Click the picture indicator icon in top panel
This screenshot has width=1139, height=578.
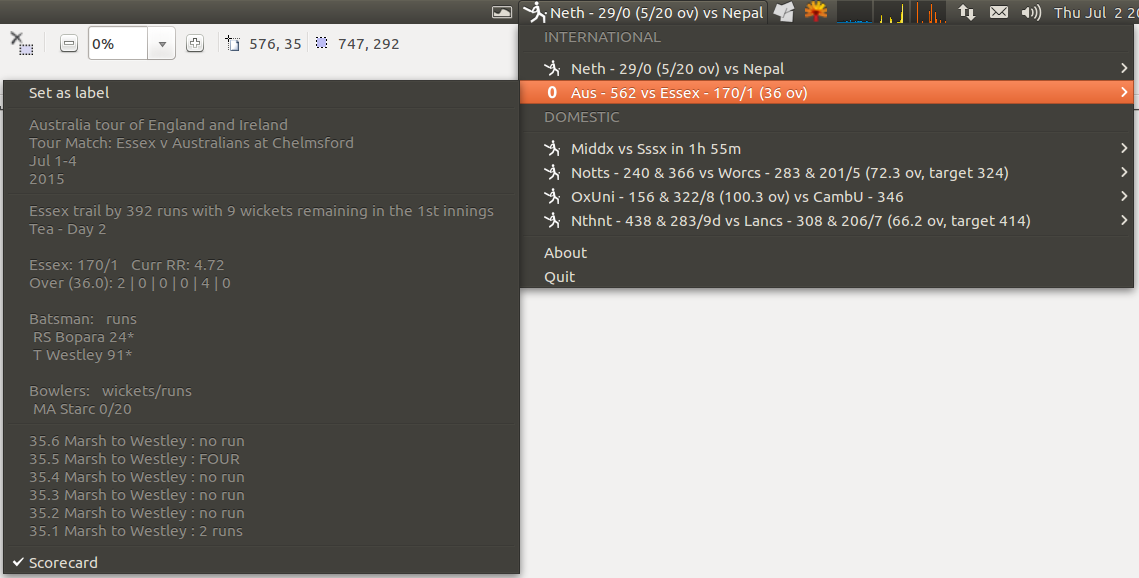pos(502,12)
